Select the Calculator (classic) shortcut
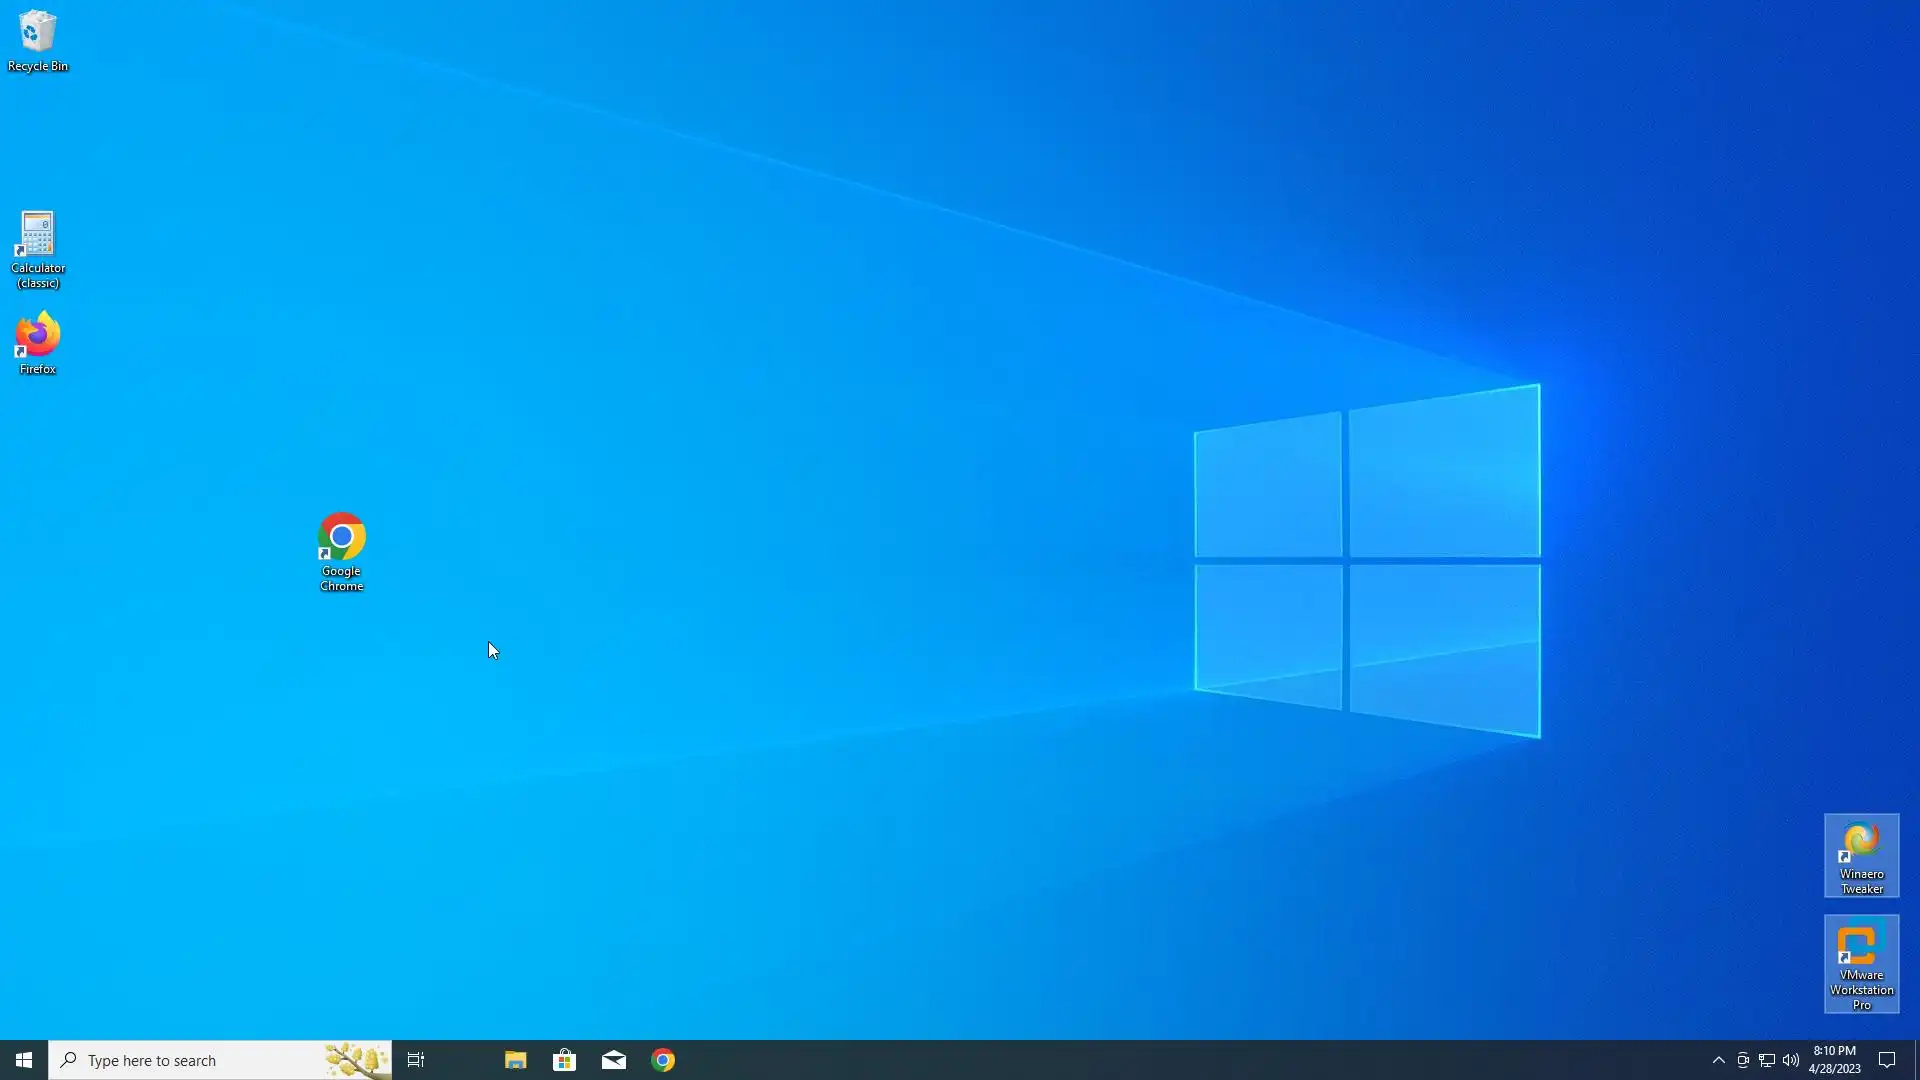1920x1080 pixels. pos(38,248)
